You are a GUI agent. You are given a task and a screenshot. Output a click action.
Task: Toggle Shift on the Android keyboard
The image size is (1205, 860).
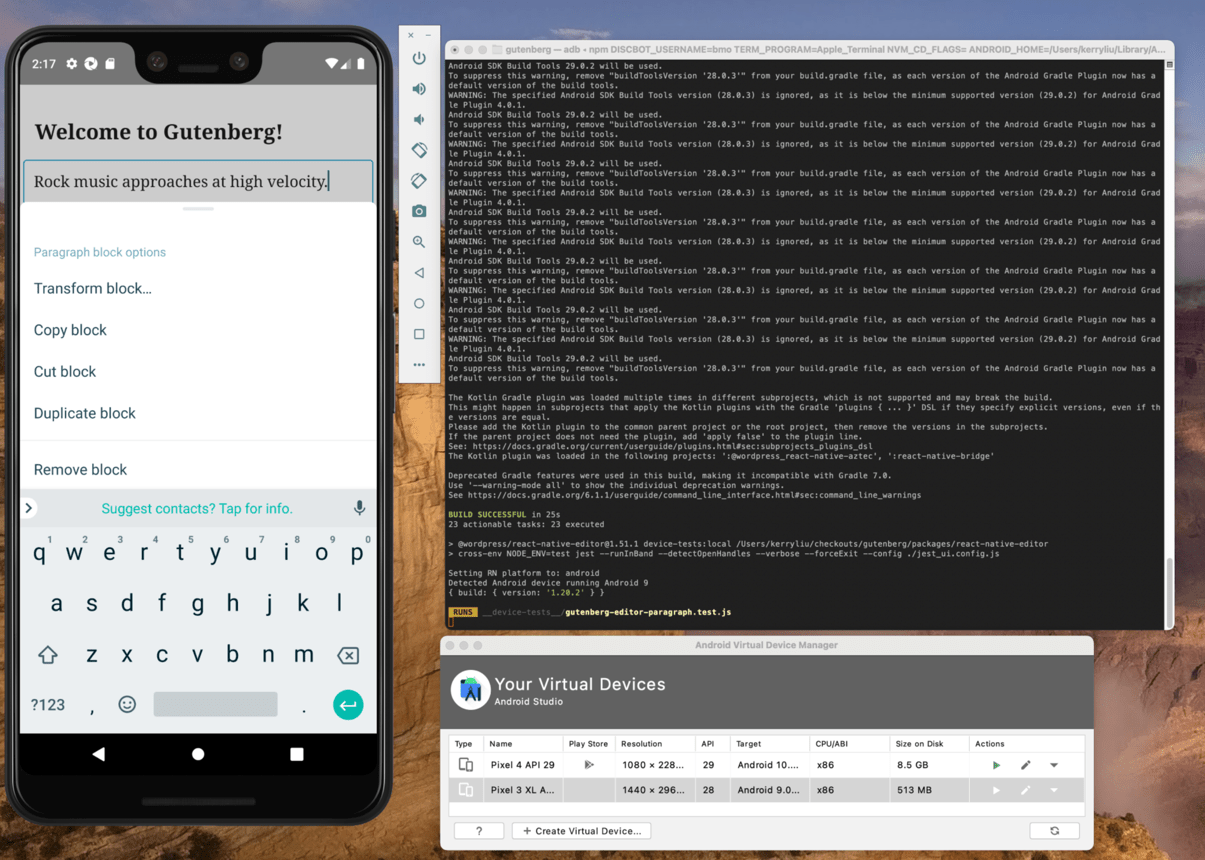47,655
